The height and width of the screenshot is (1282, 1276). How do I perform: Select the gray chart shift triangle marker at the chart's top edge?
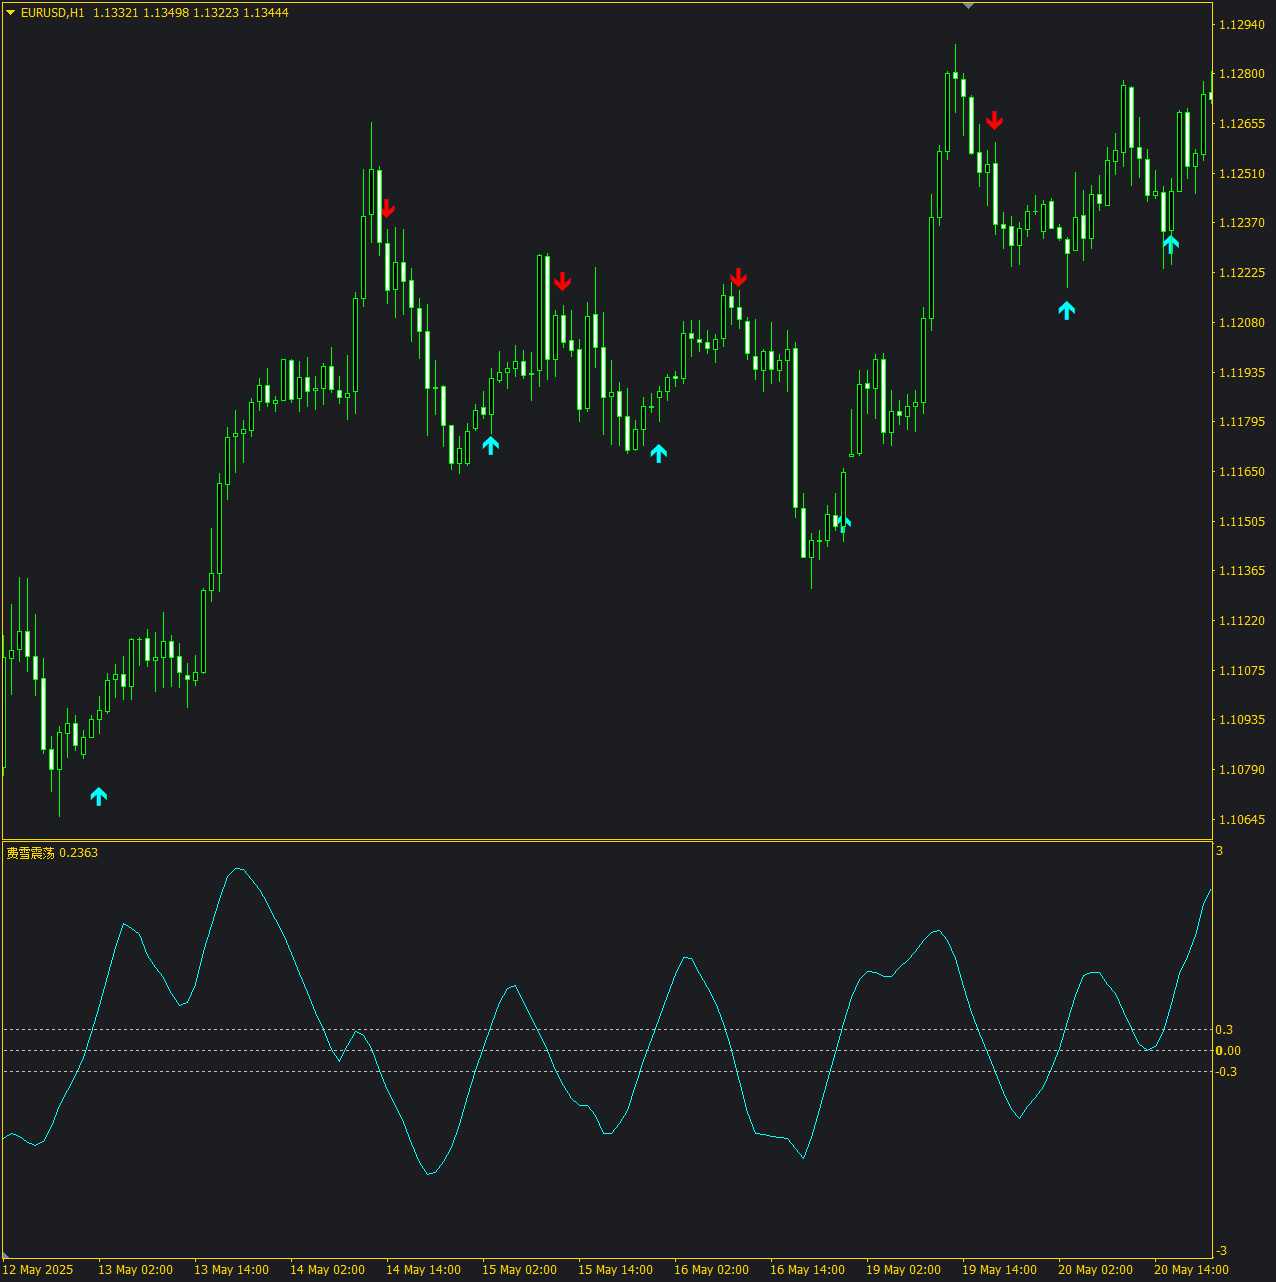coord(968,5)
